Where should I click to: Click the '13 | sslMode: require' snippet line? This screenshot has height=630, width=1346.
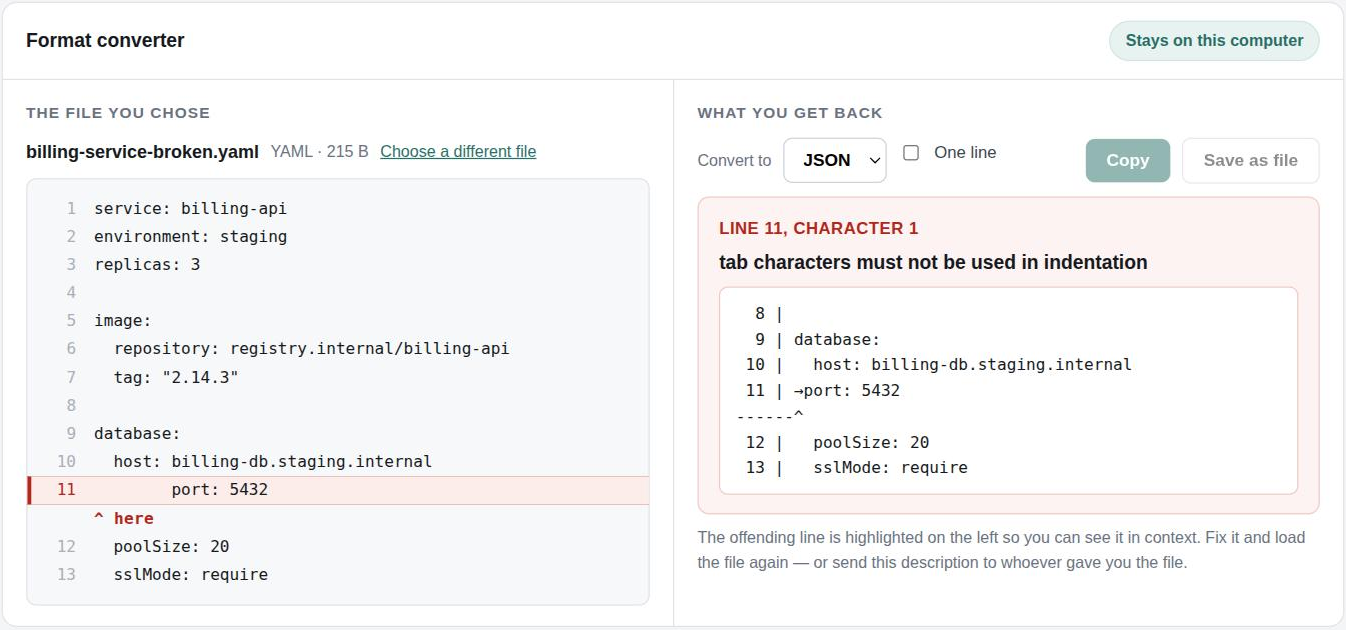pyautogui.click(x=856, y=468)
